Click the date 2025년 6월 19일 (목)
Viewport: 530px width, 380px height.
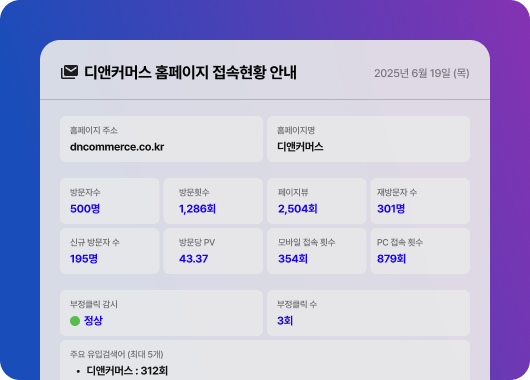421,73
